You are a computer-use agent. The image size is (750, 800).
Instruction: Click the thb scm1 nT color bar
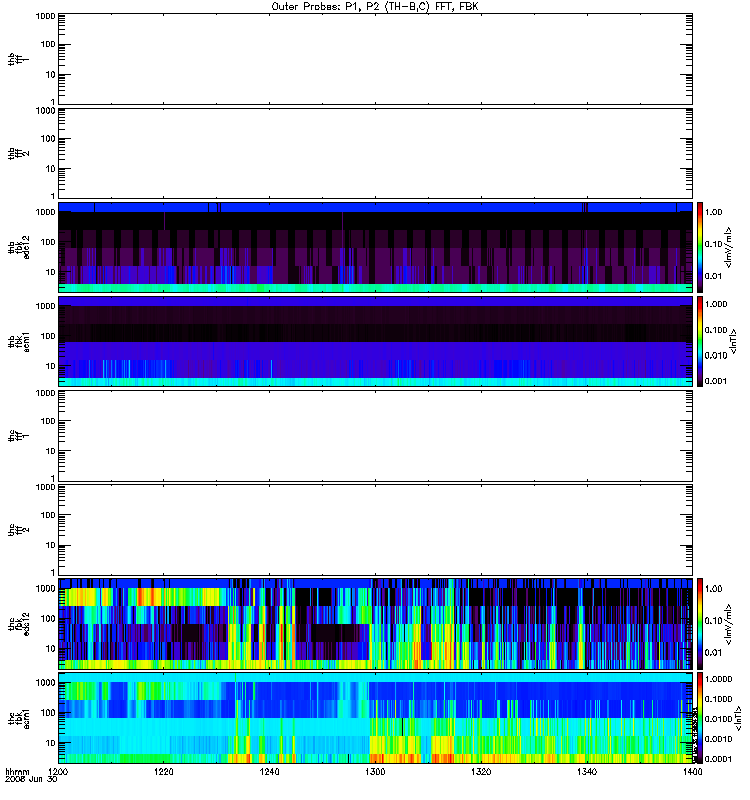point(700,341)
